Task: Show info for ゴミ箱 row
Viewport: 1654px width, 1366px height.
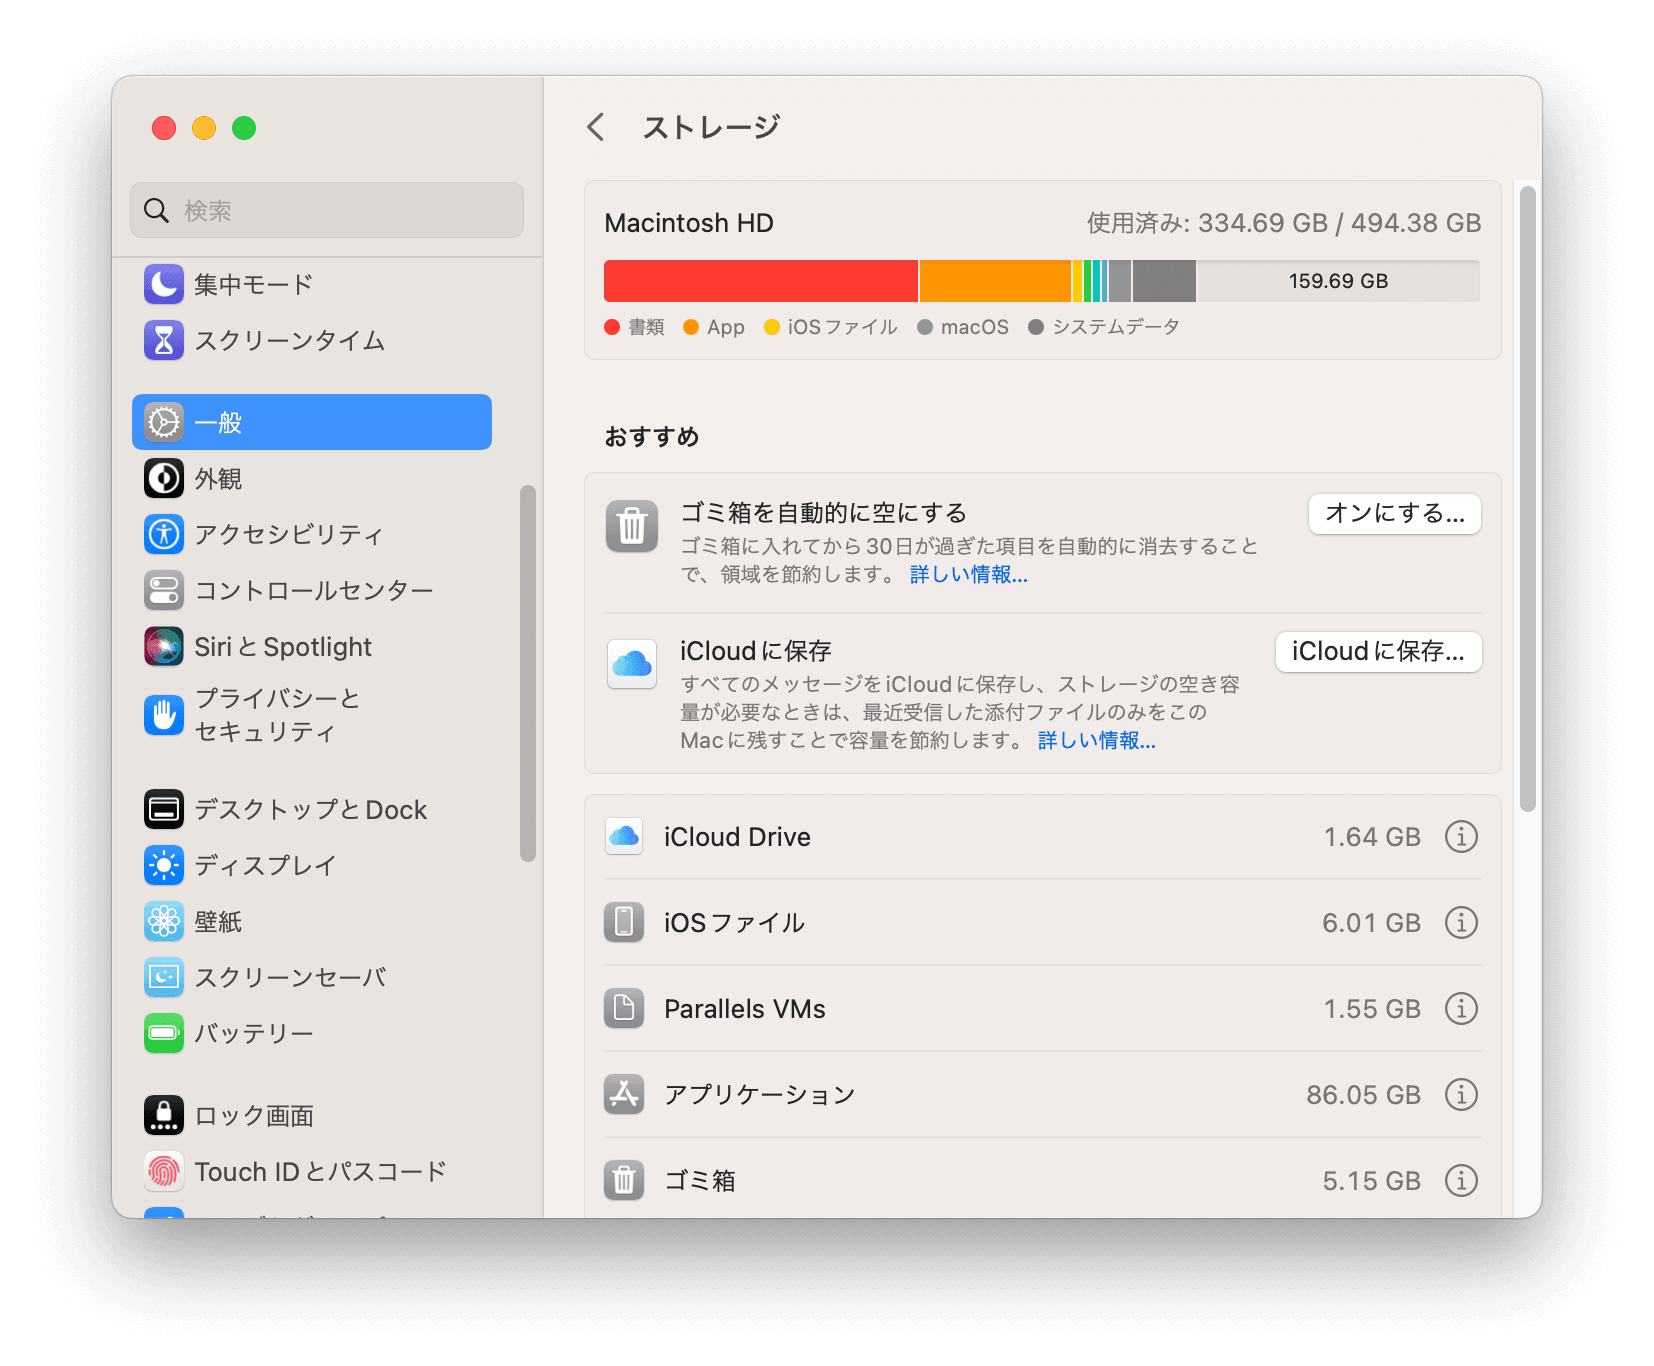Action: tap(1461, 1180)
